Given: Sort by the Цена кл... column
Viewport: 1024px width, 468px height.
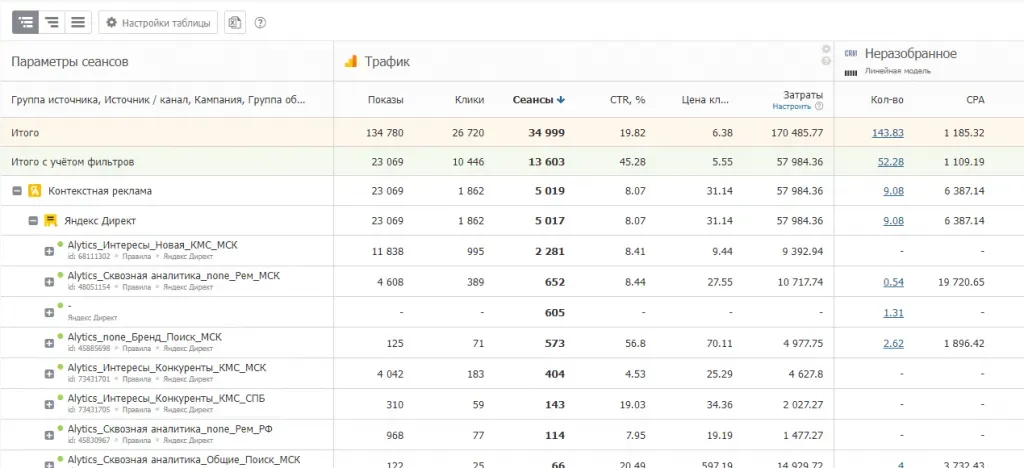Looking at the screenshot, I should tap(704, 100).
